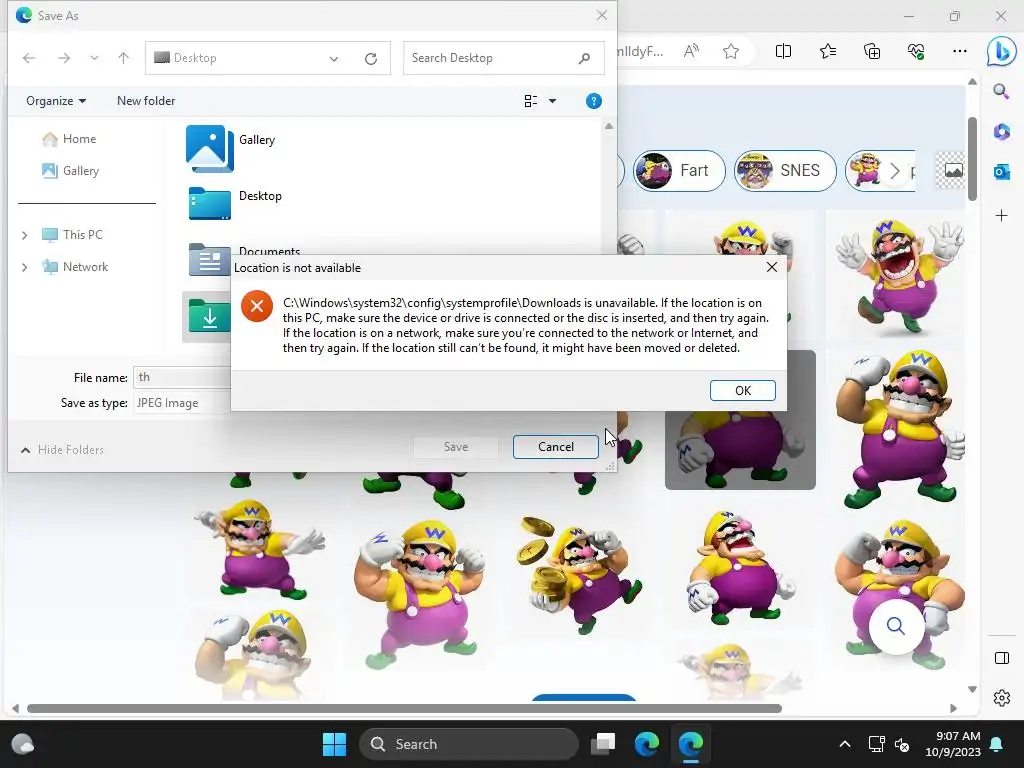Open recent locations dropdown chevron
1024x768 pixels.
point(94,58)
